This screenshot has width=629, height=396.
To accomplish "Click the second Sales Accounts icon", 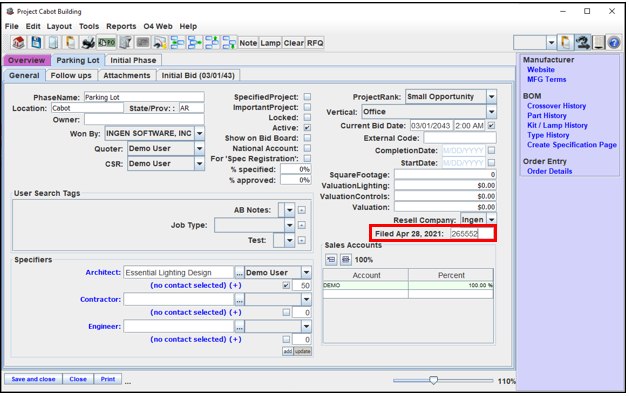I will coord(345,260).
